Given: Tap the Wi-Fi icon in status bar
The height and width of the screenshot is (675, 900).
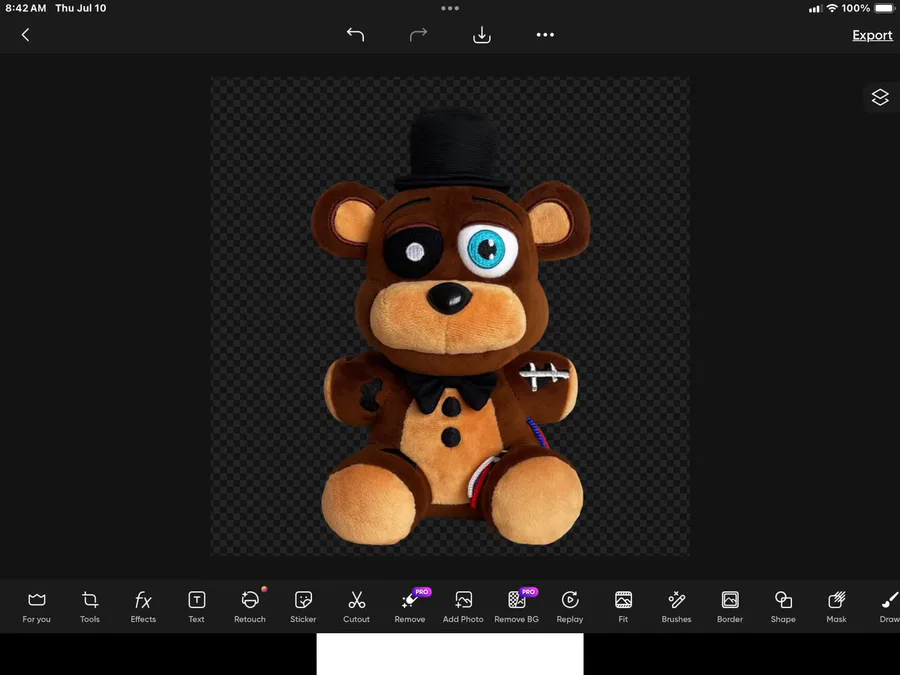Looking at the screenshot, I should (832, 8).
